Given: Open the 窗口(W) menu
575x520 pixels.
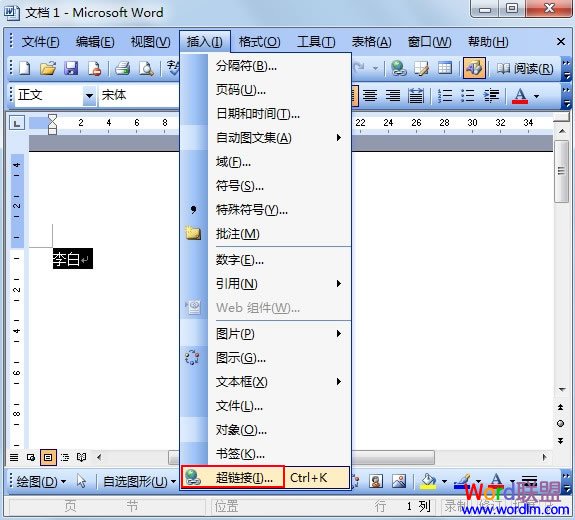Looking at the screenshot, I should point(429,42).
